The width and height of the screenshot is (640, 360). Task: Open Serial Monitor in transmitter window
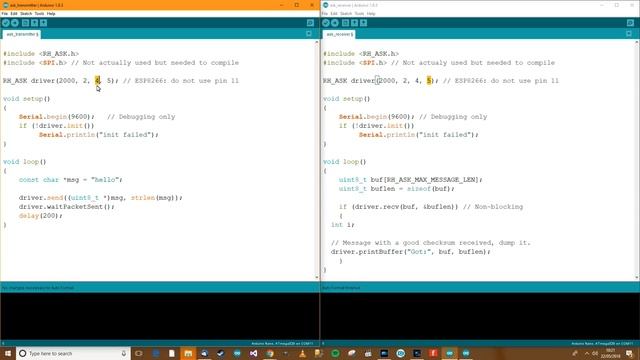click(x=310, y=23)
